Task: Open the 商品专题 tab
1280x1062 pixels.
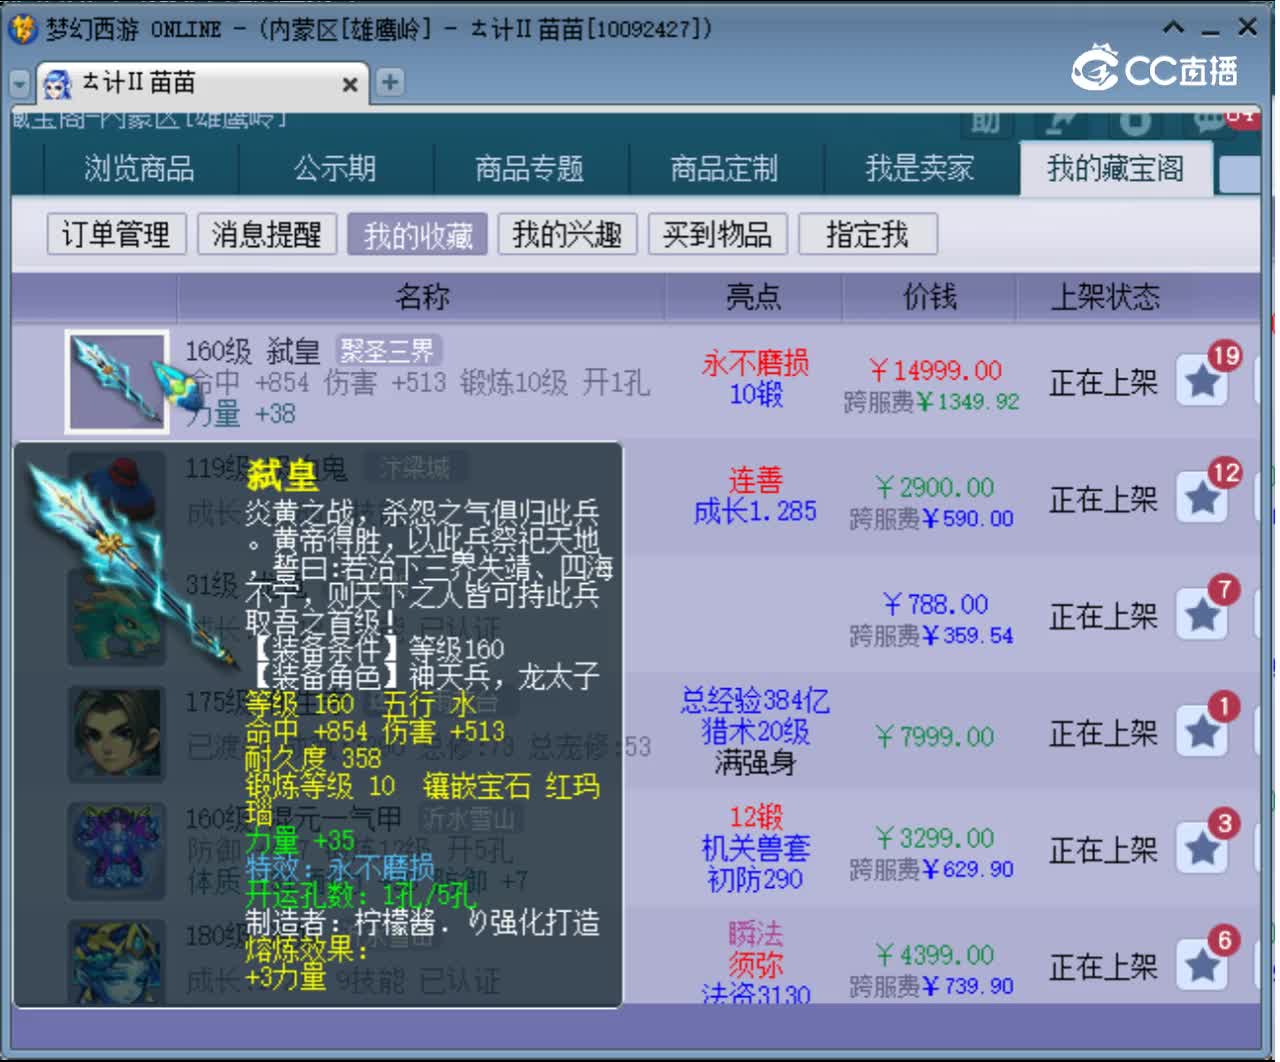Action: tap(530, 168)
